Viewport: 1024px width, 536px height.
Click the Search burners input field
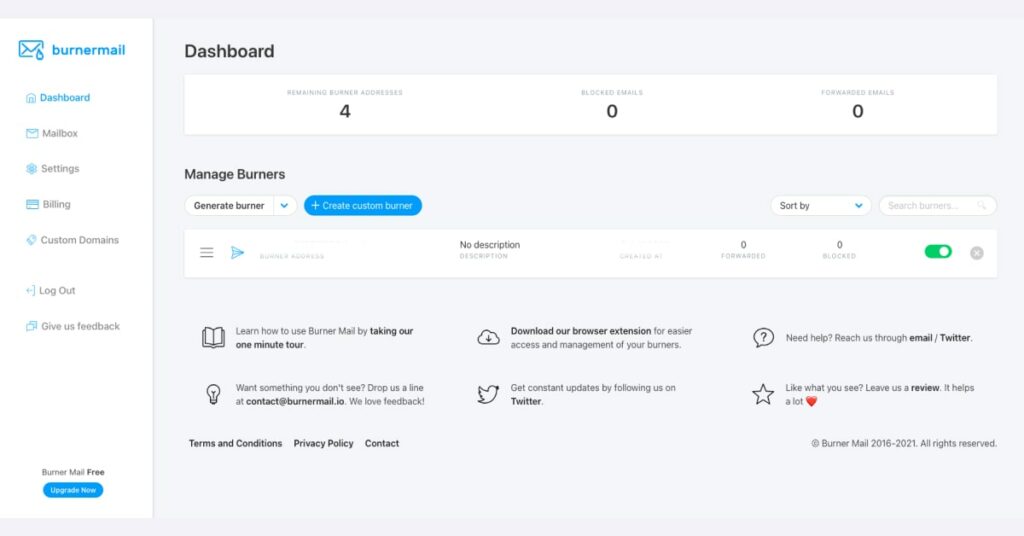930,206
